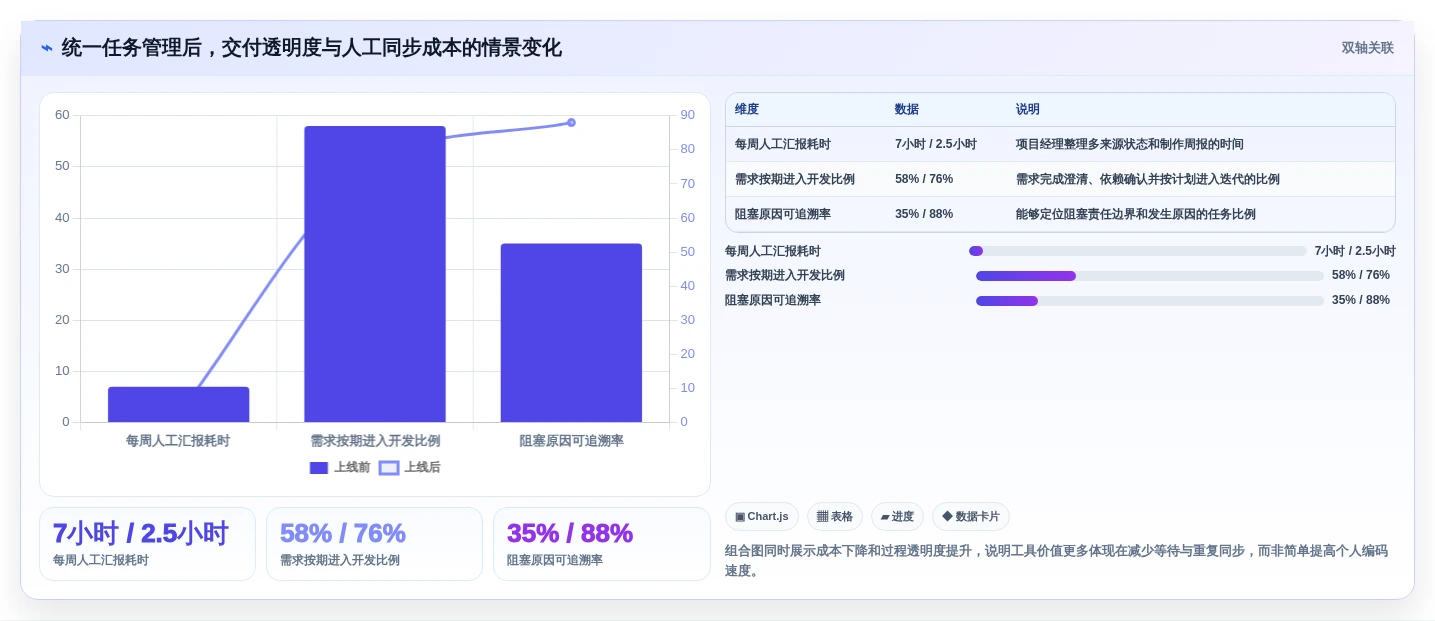Click the 双轴关联 label in the header
1435x621 pixels.
[1367, 48]
